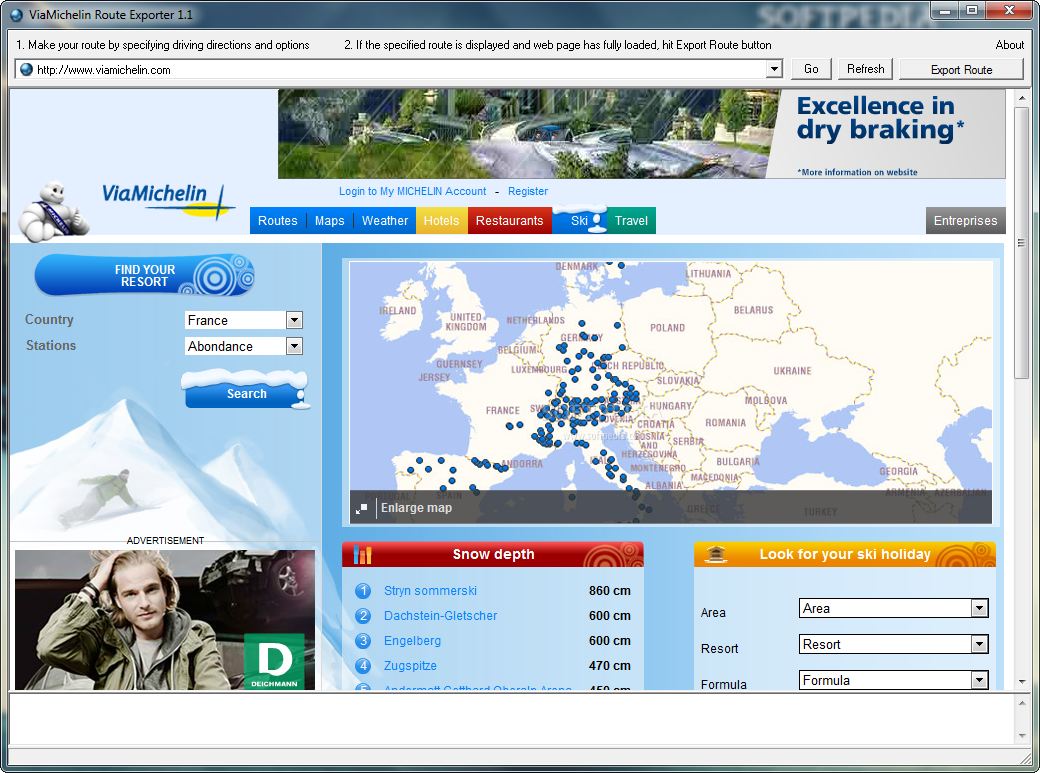Click Login to My MICHELIN Account link
Viewport: 1040px width, 773px height.
pyautogui.click(x=413, y=191)
